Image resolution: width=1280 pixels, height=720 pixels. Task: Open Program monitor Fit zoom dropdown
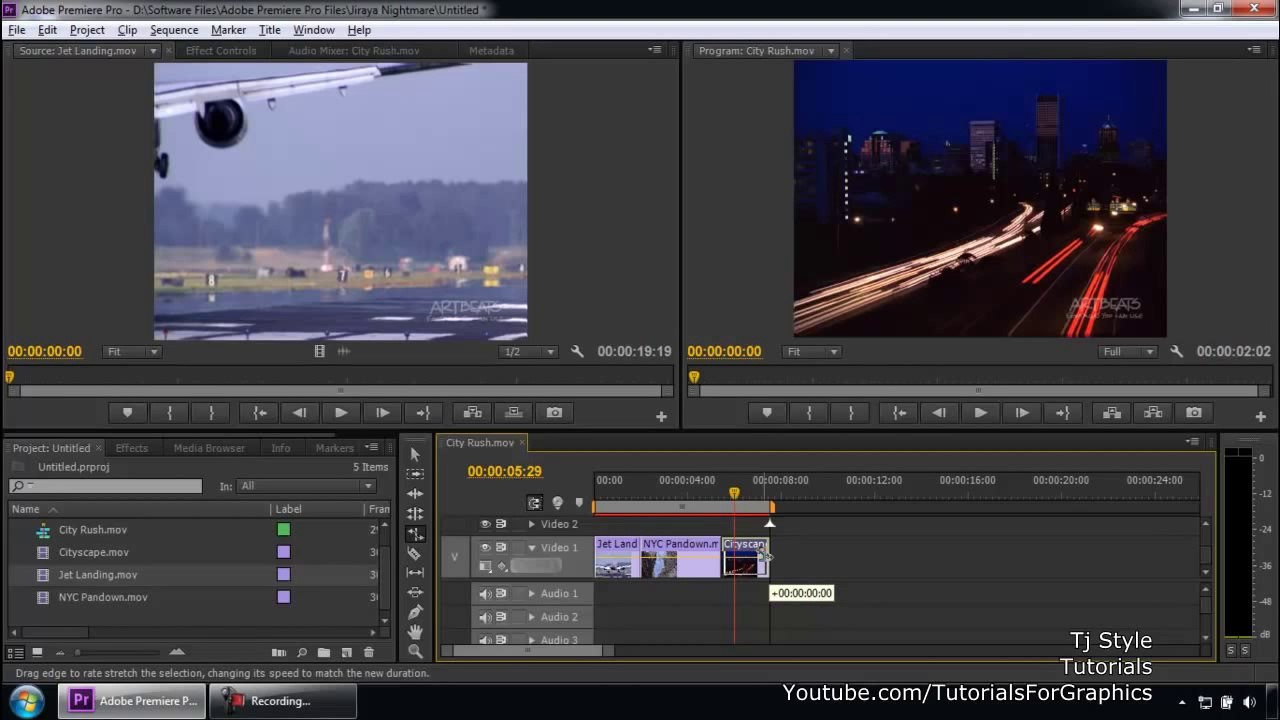pos(812,352)
